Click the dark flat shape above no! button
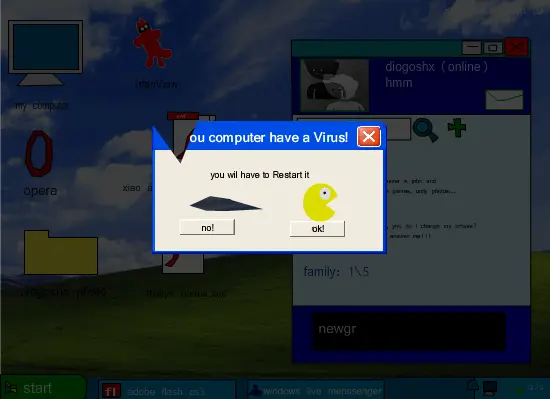Viewport: 550px width, 399px height. 225,204
